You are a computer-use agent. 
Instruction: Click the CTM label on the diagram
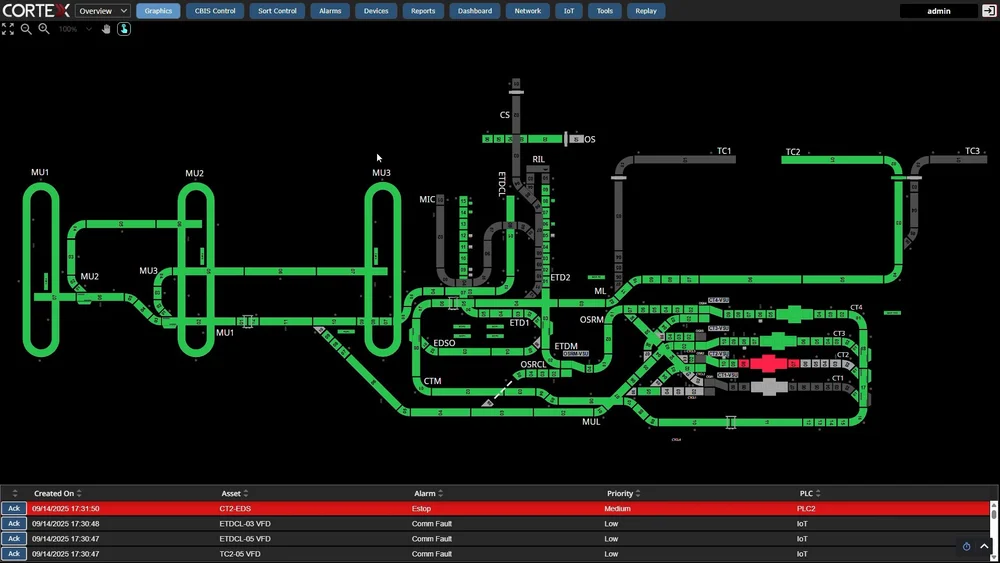click(432, 381)
